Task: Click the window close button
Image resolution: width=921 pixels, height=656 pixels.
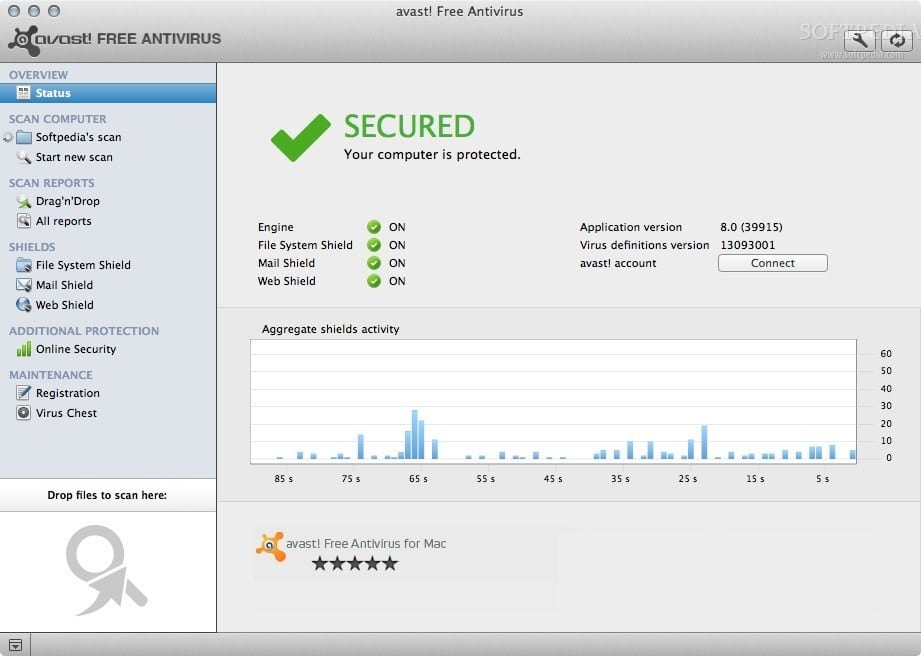Action: pos(14,11)
